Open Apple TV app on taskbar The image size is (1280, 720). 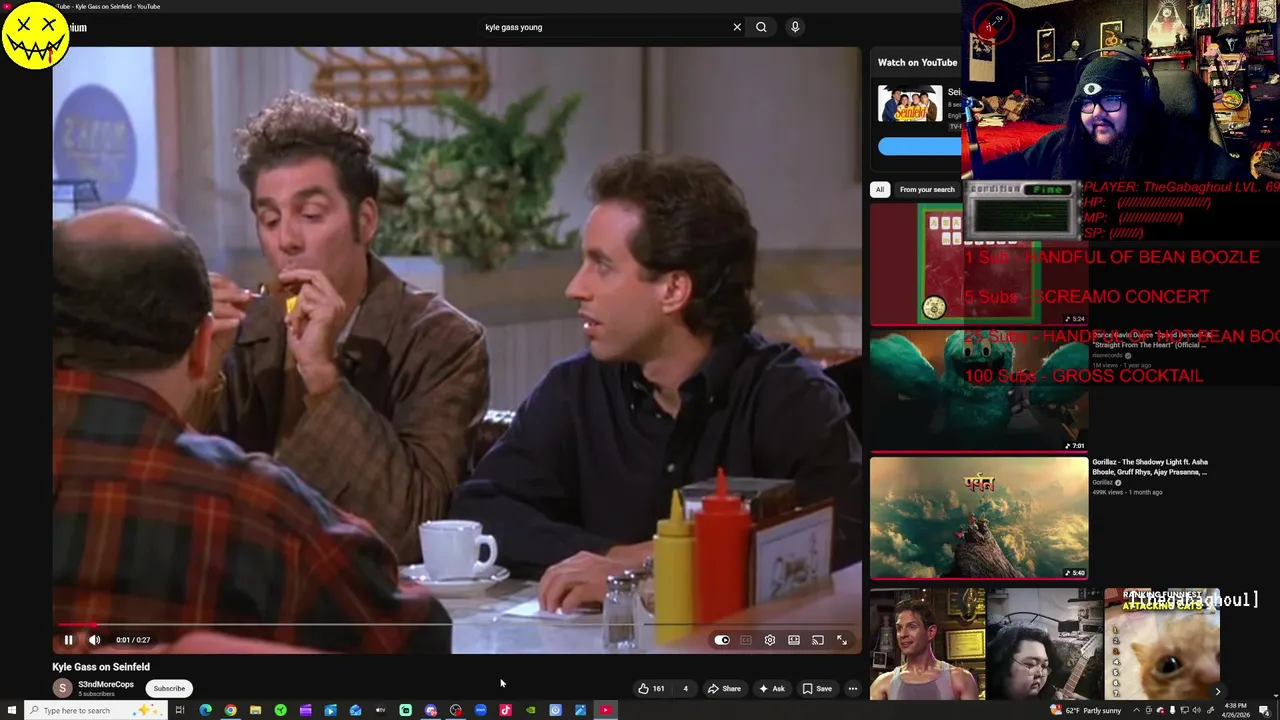(380, 710)
